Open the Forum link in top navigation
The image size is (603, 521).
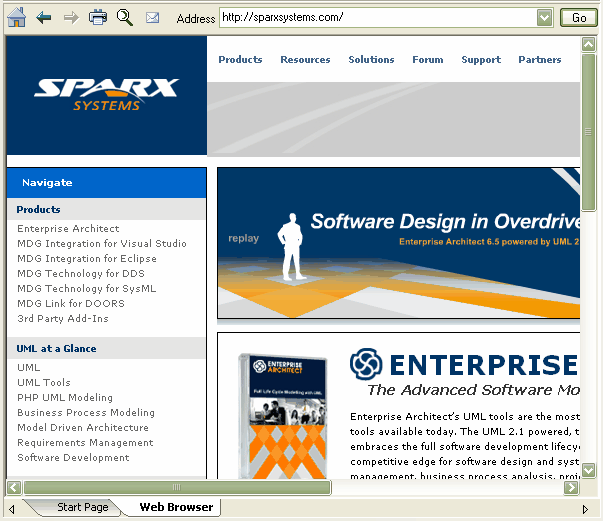[x=428, y=60]
